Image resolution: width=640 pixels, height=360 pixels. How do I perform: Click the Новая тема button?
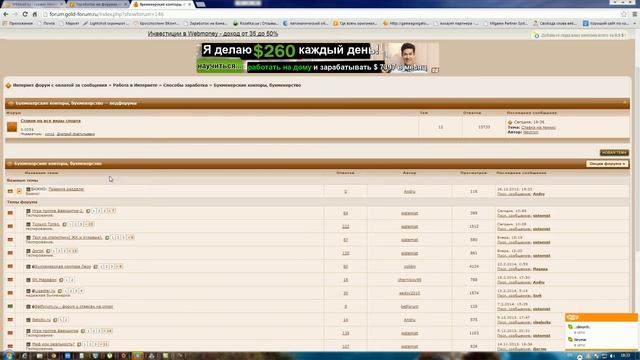click(x=614, y=153)
